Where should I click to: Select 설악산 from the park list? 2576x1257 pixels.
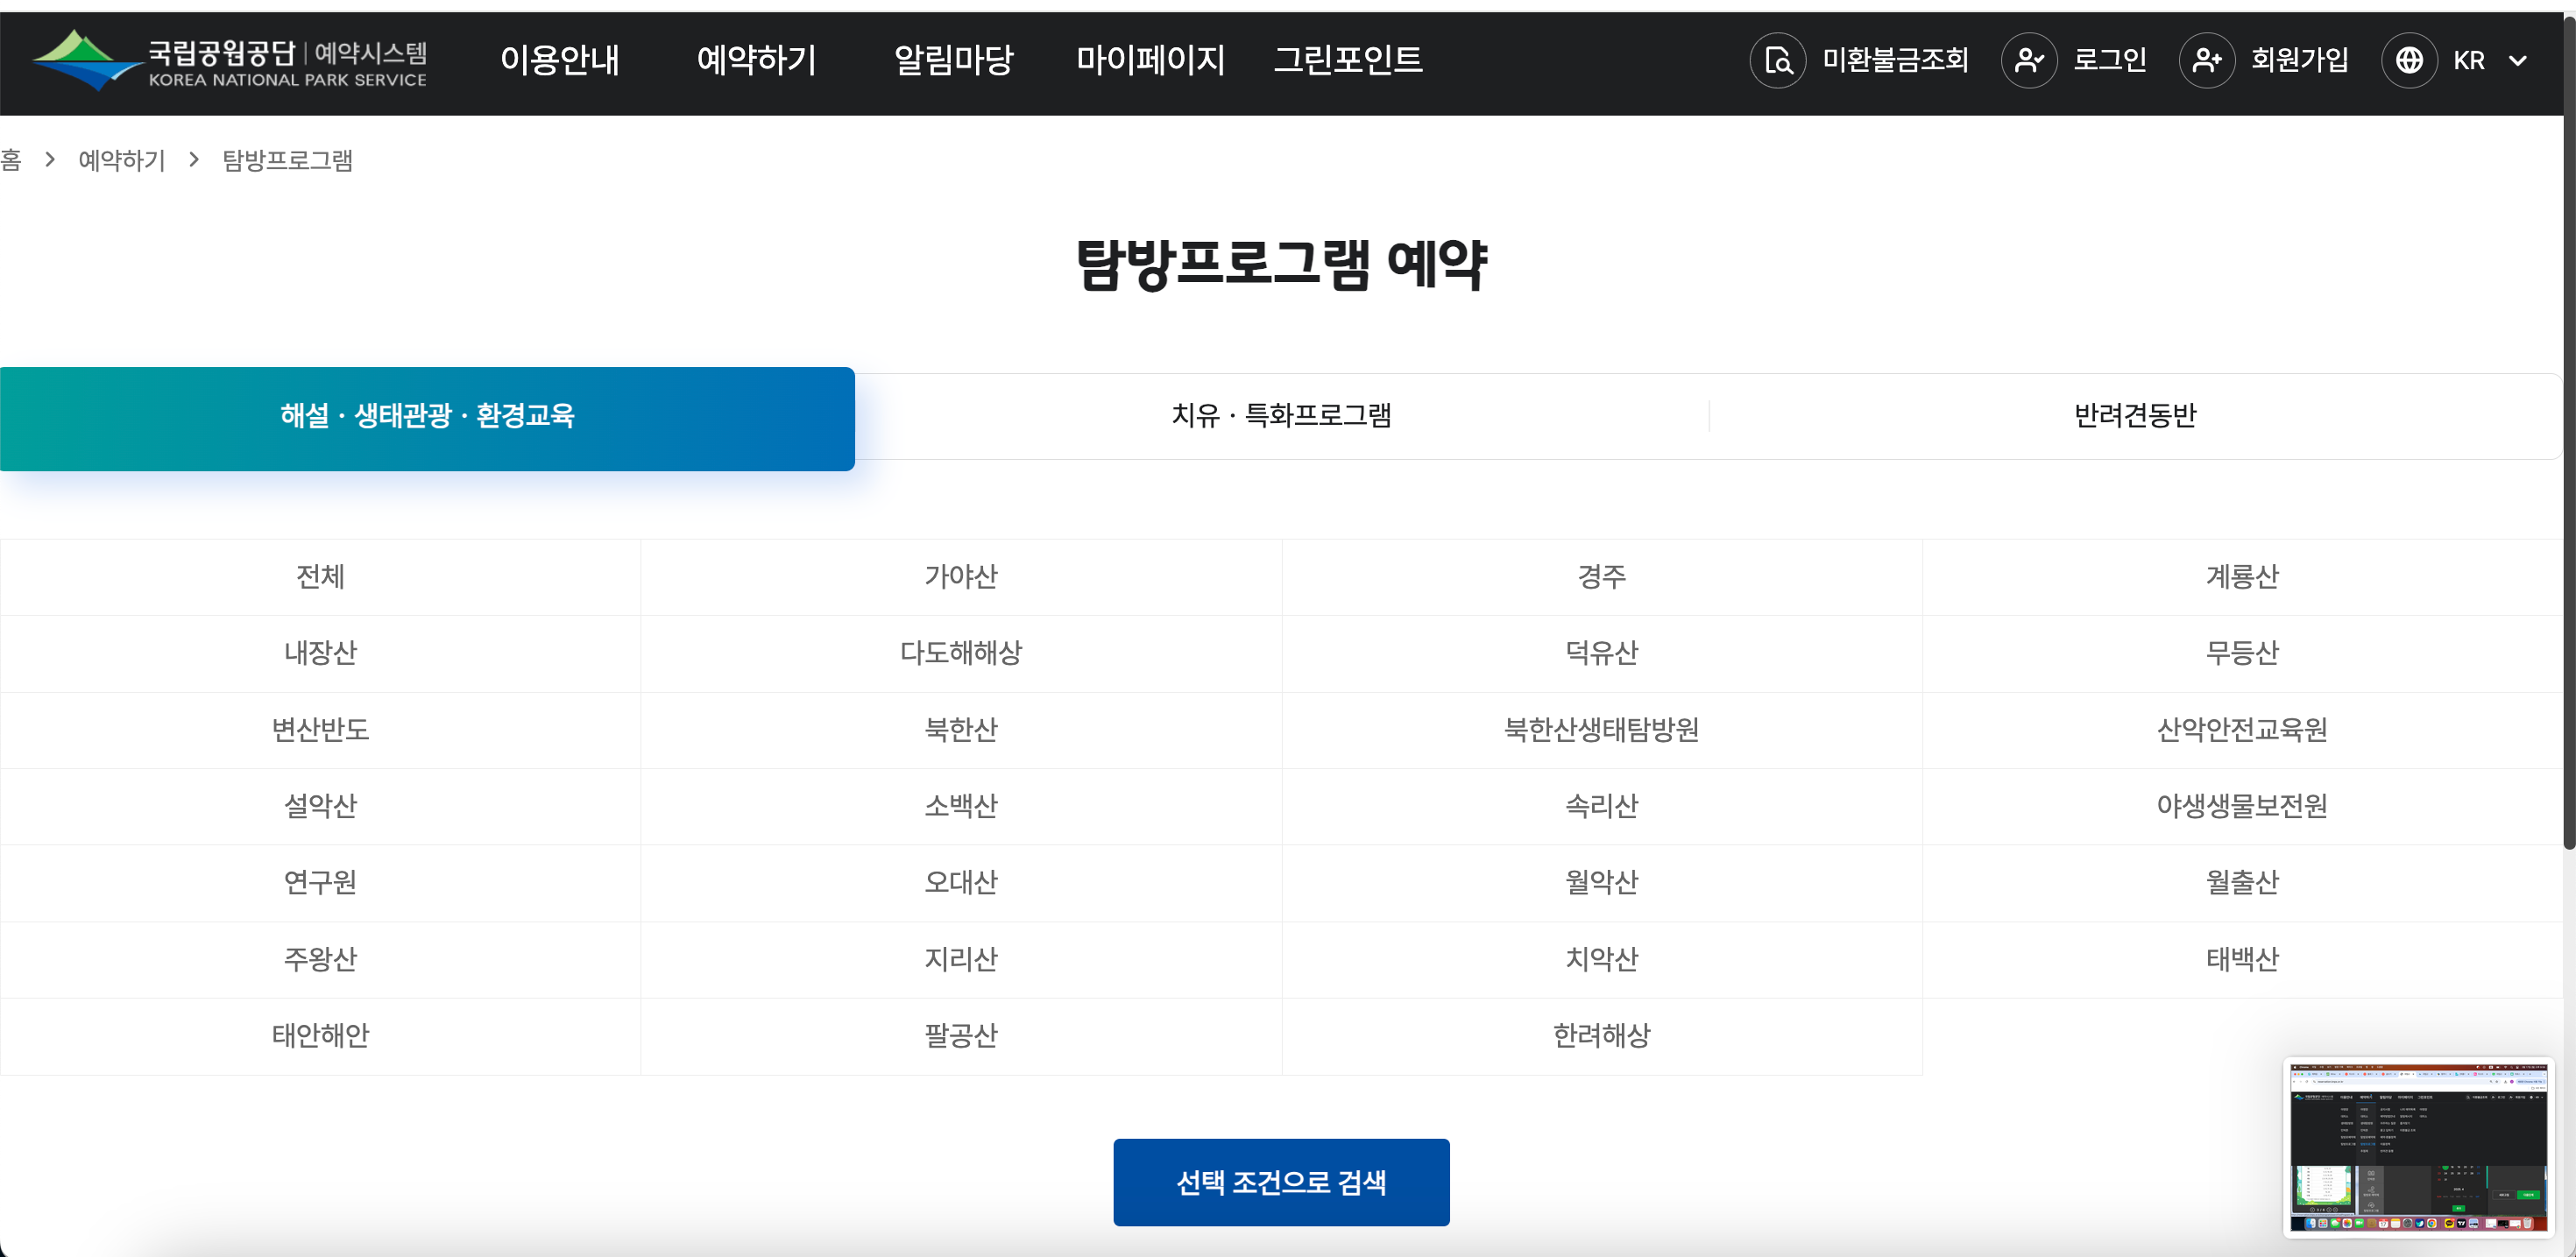(320, 807)
